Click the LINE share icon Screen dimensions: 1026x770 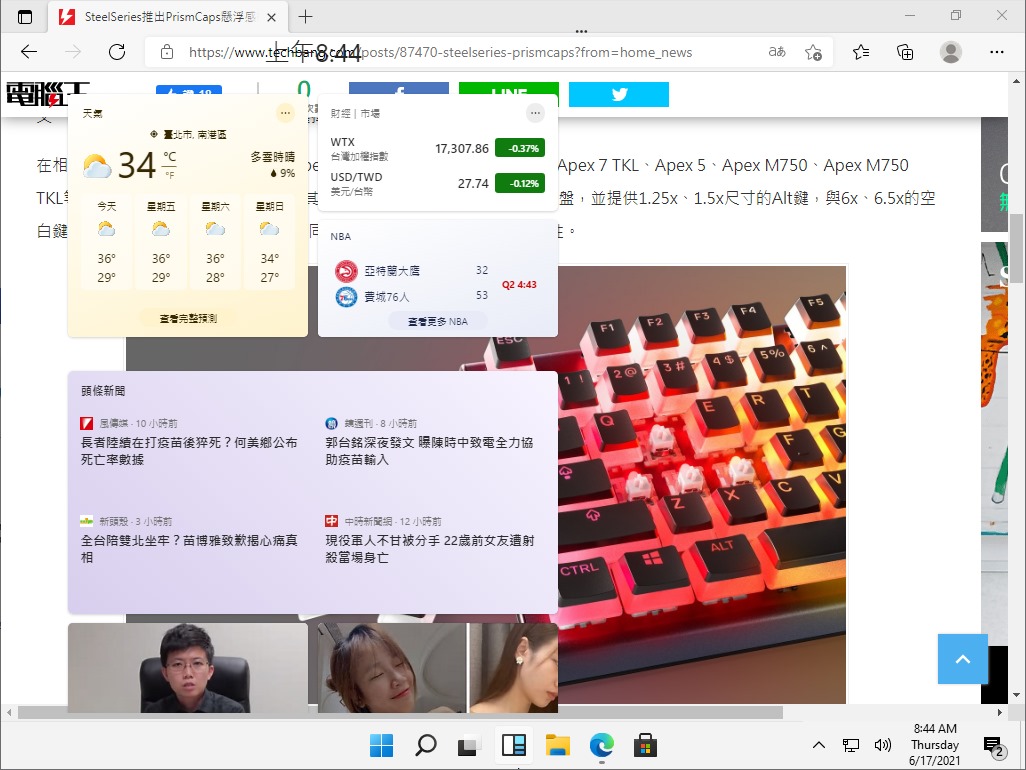[509, 93]
